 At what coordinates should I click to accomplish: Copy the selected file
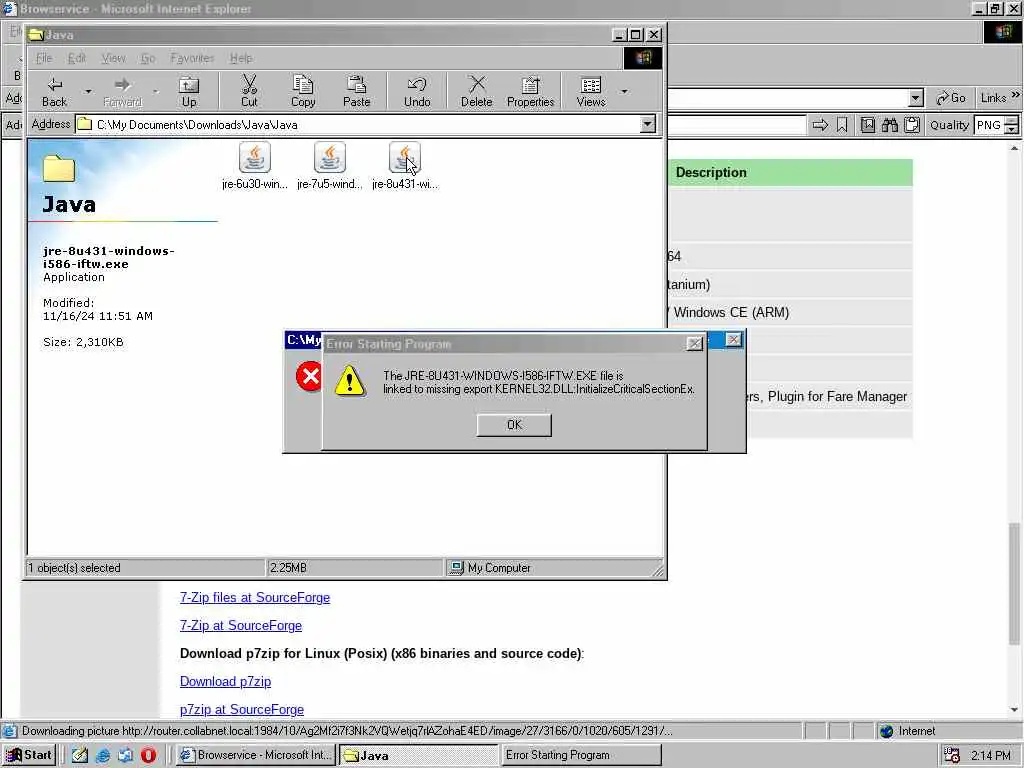(303, 91)
